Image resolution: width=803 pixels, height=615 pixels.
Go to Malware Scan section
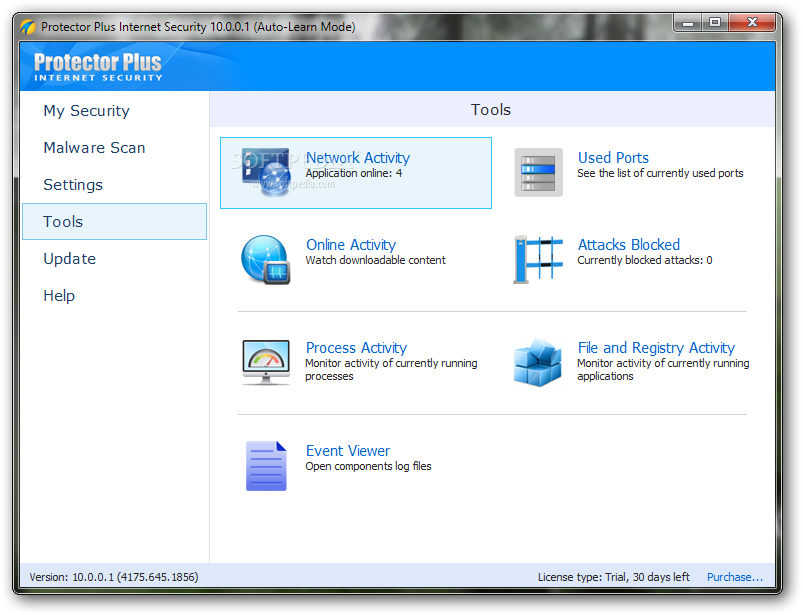[x=94, y=147]
